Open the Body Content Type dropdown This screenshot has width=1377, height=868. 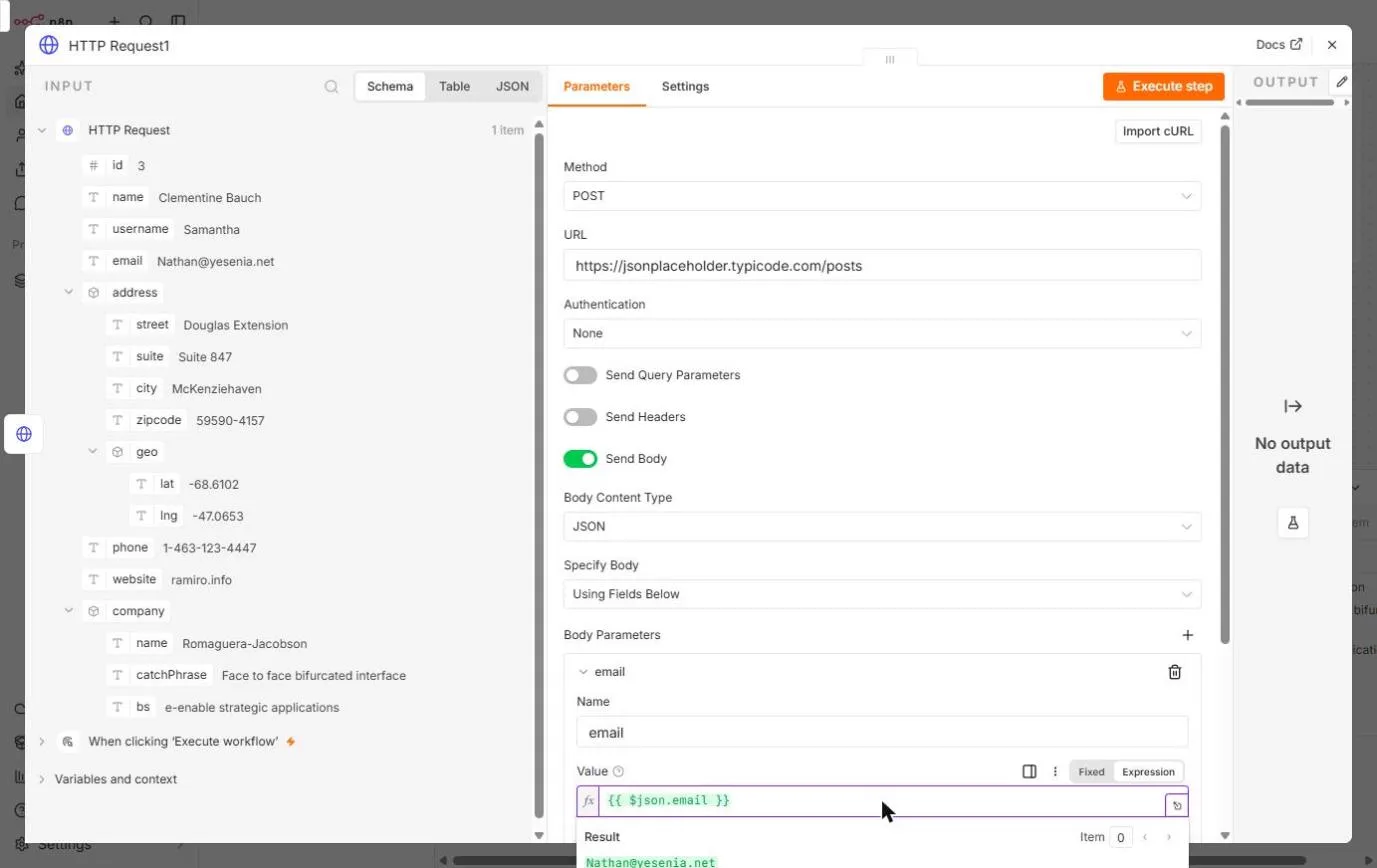click(x=882, y=526)
